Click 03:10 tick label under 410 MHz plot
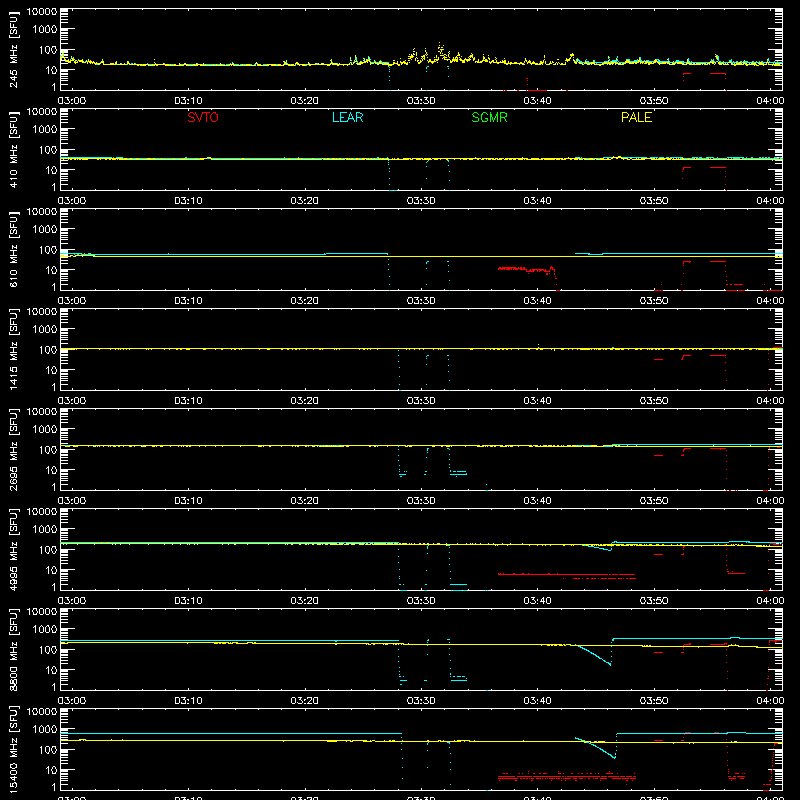800x800 pixels. tap(188, 201)
